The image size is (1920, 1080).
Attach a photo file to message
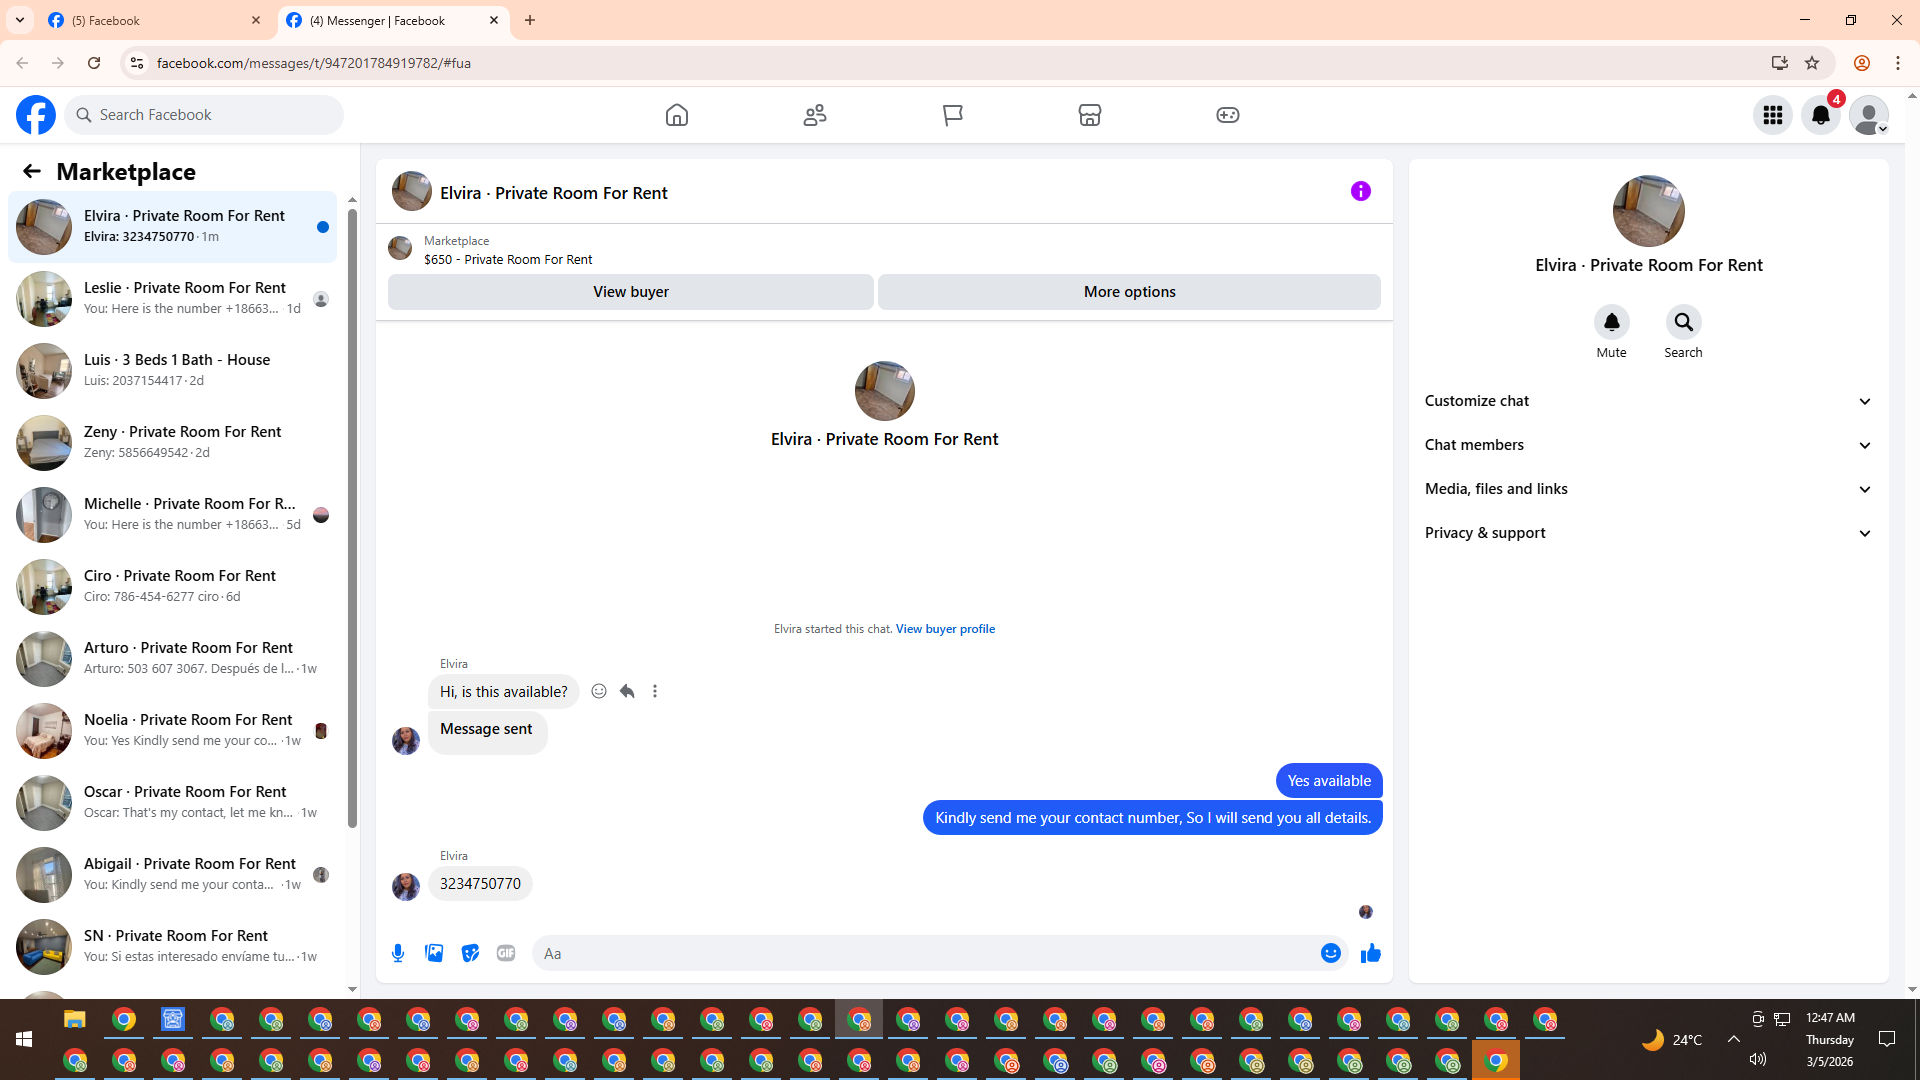pyautogui.click(x=434, y=953)
